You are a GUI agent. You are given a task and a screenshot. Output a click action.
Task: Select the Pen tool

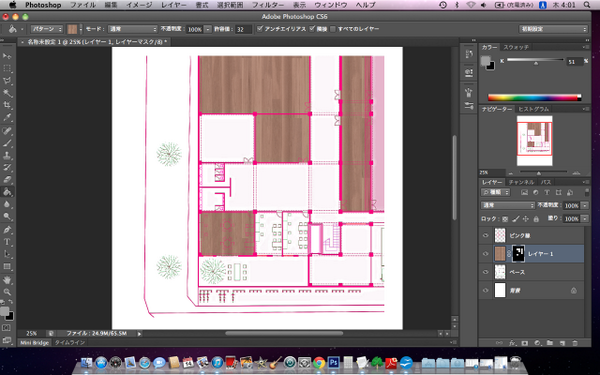point(7,230)
